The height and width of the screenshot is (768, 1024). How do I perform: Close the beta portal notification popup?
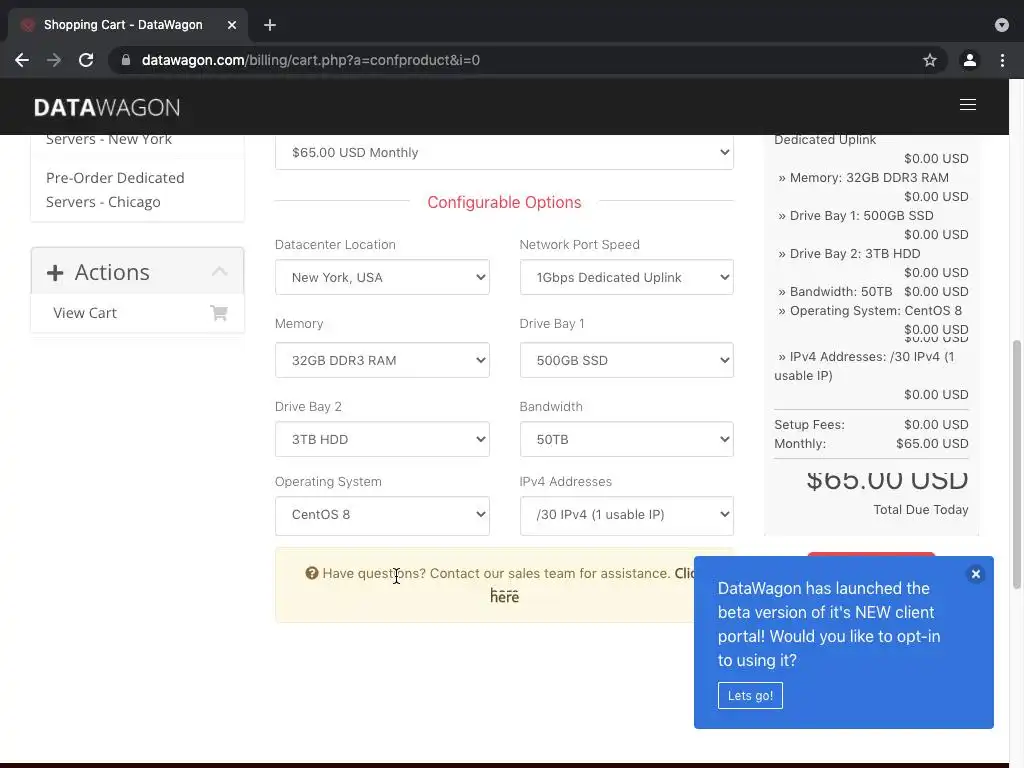point(976,574)
